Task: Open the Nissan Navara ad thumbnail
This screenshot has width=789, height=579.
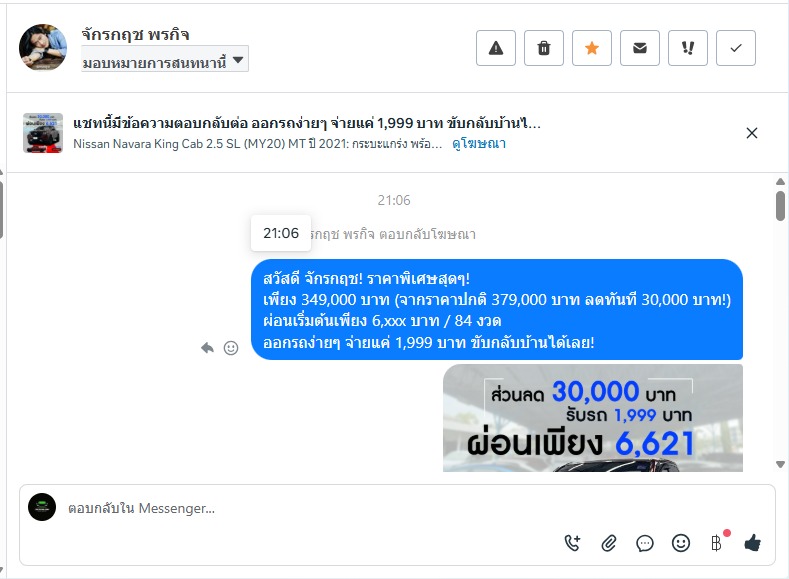Action: click(43, 133)
